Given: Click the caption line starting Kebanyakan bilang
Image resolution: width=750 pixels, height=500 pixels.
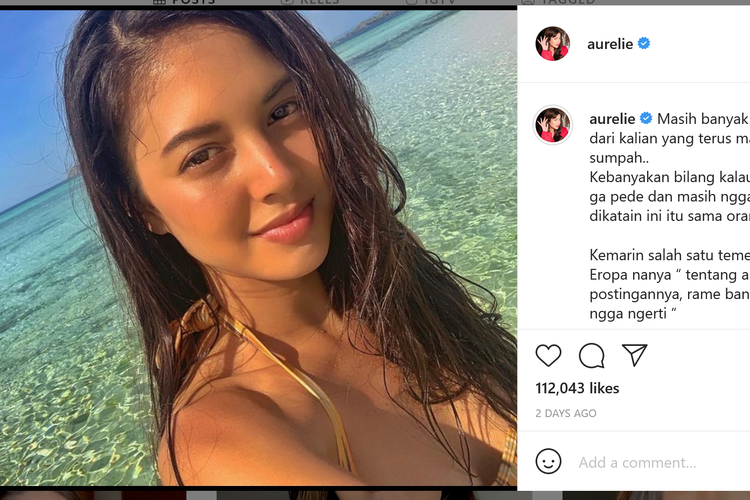Looking at the screenshot, I should [x=670, y=178].
